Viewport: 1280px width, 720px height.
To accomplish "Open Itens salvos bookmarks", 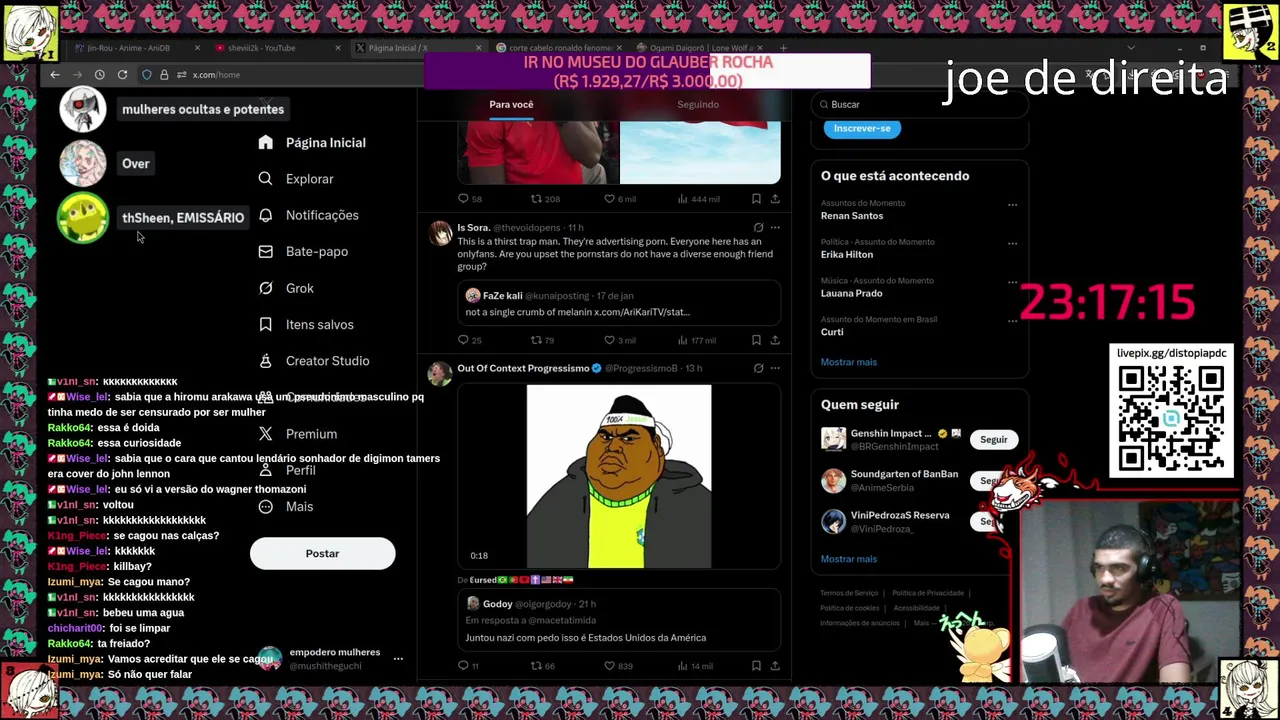I will coord(306,325).
